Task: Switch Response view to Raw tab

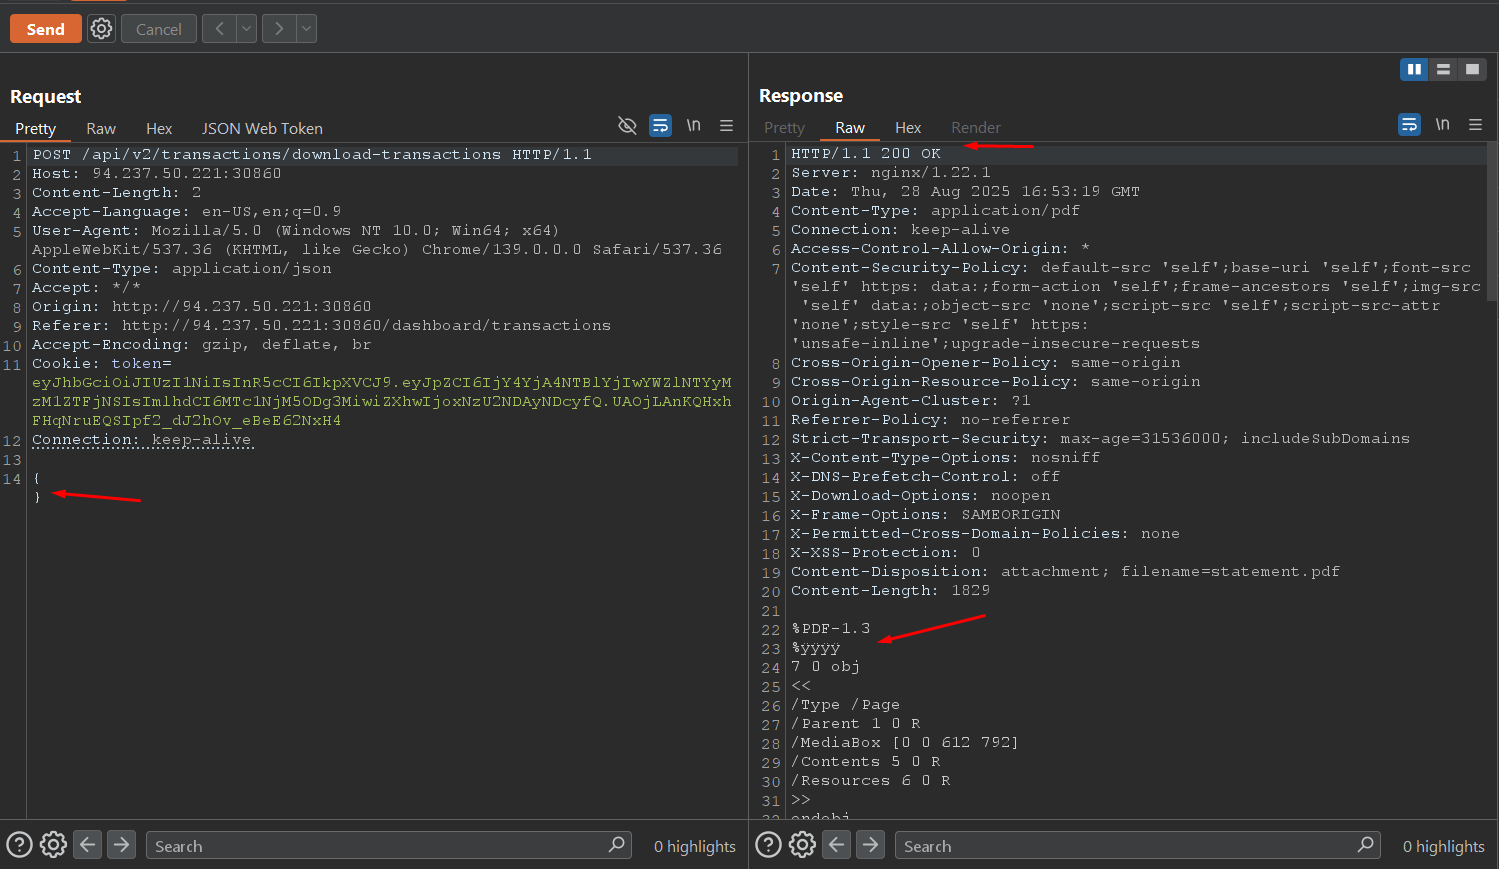Action: point(850,128)
